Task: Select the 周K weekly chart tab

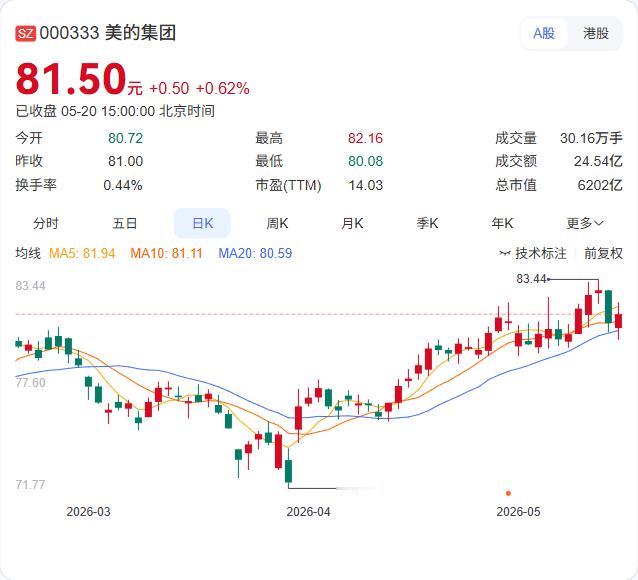Action: [277, 223]
